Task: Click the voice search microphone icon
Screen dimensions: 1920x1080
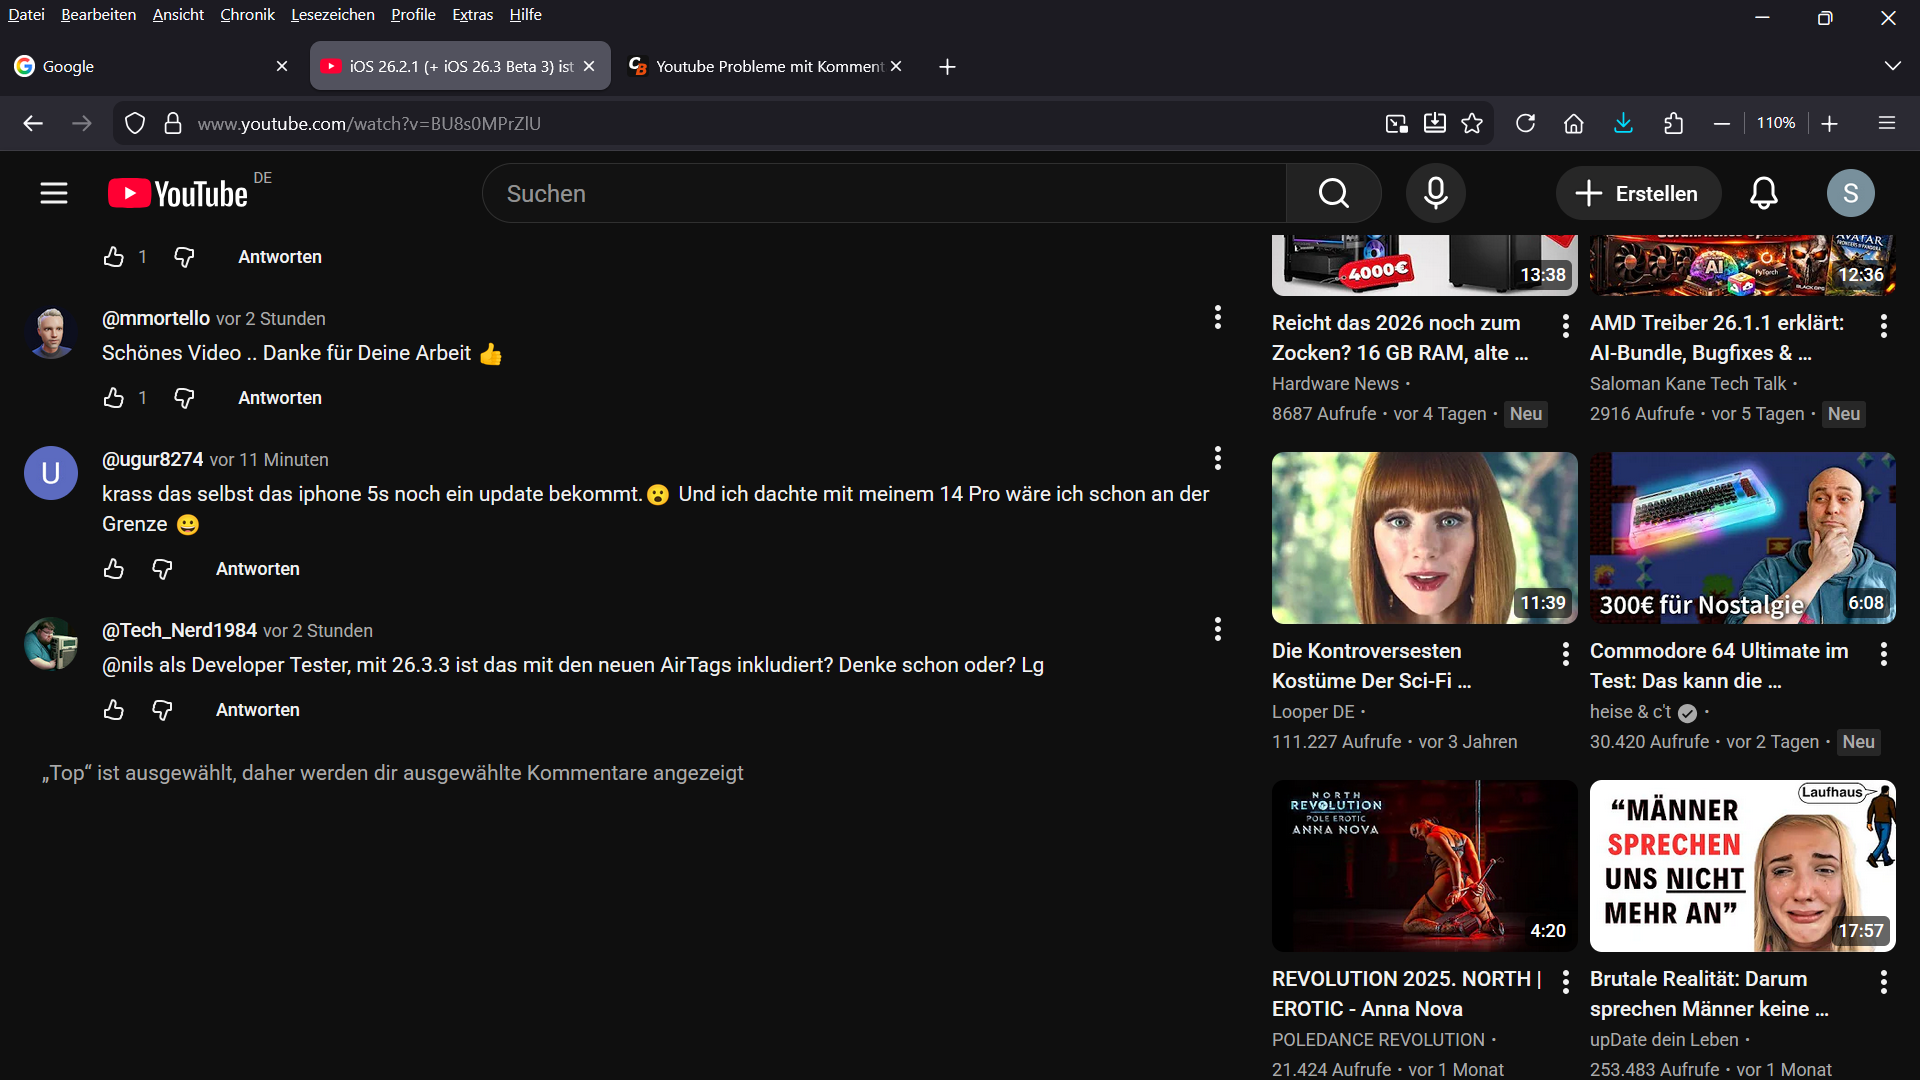Action: [1435, 193]
